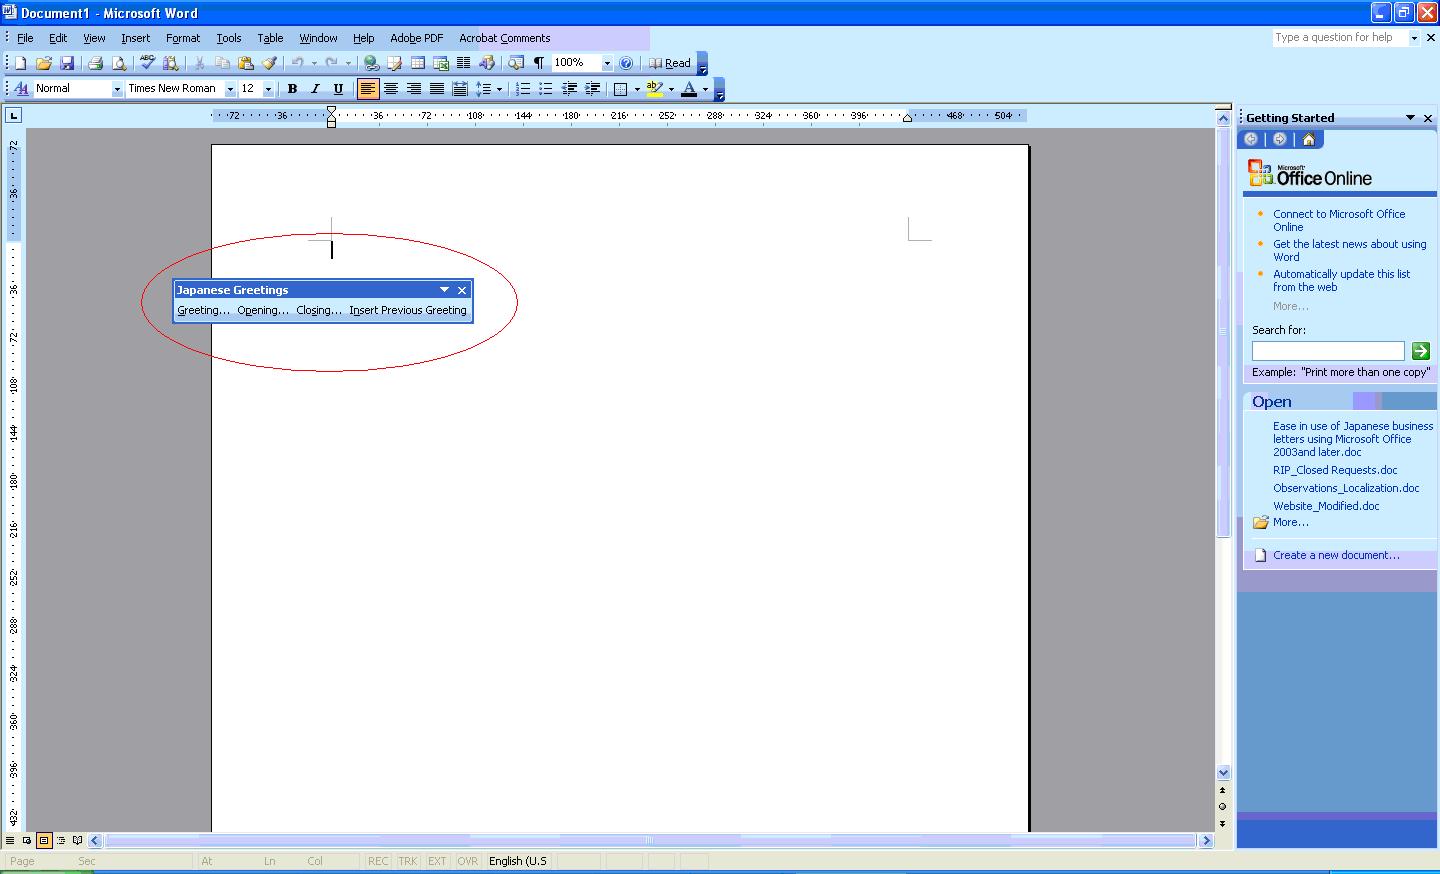Open the Format menu

(183, 38)
